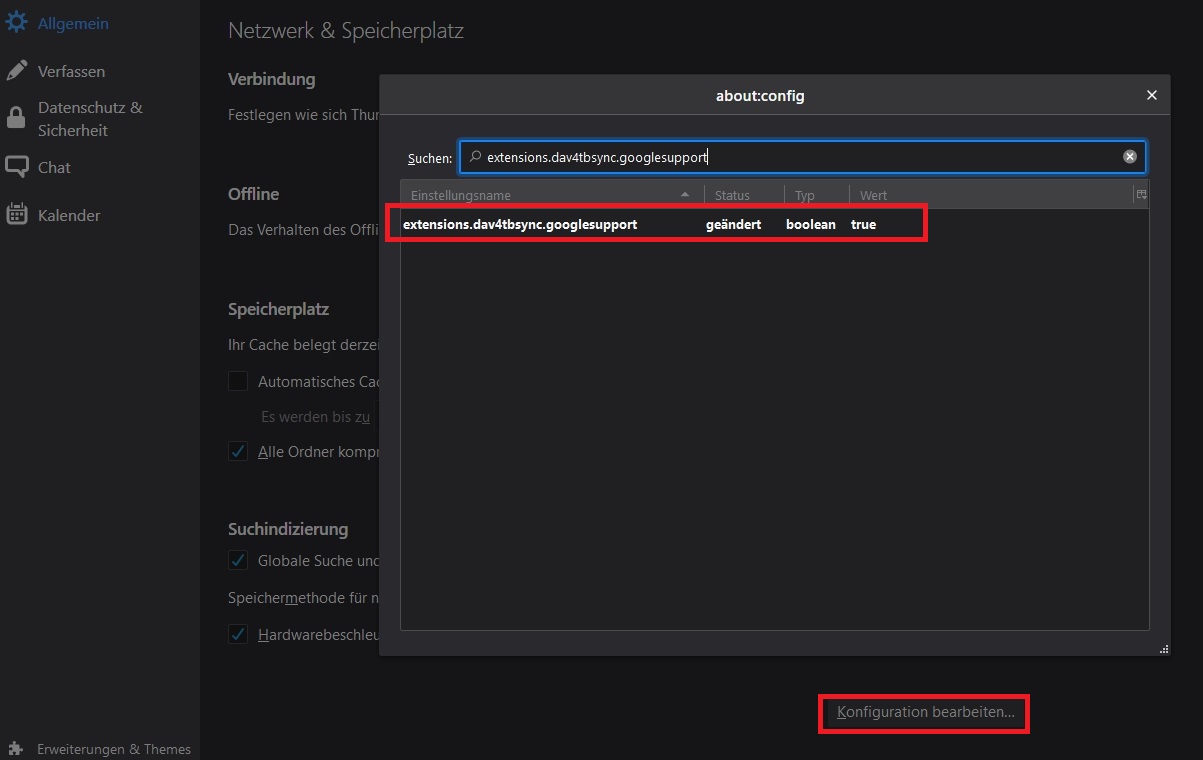The width and height of the screenshot is (1203, 760).
Task: Click the Erweiterungen & Themes puzzle icon
Action: pyautogui.click(x=15, y=749)
